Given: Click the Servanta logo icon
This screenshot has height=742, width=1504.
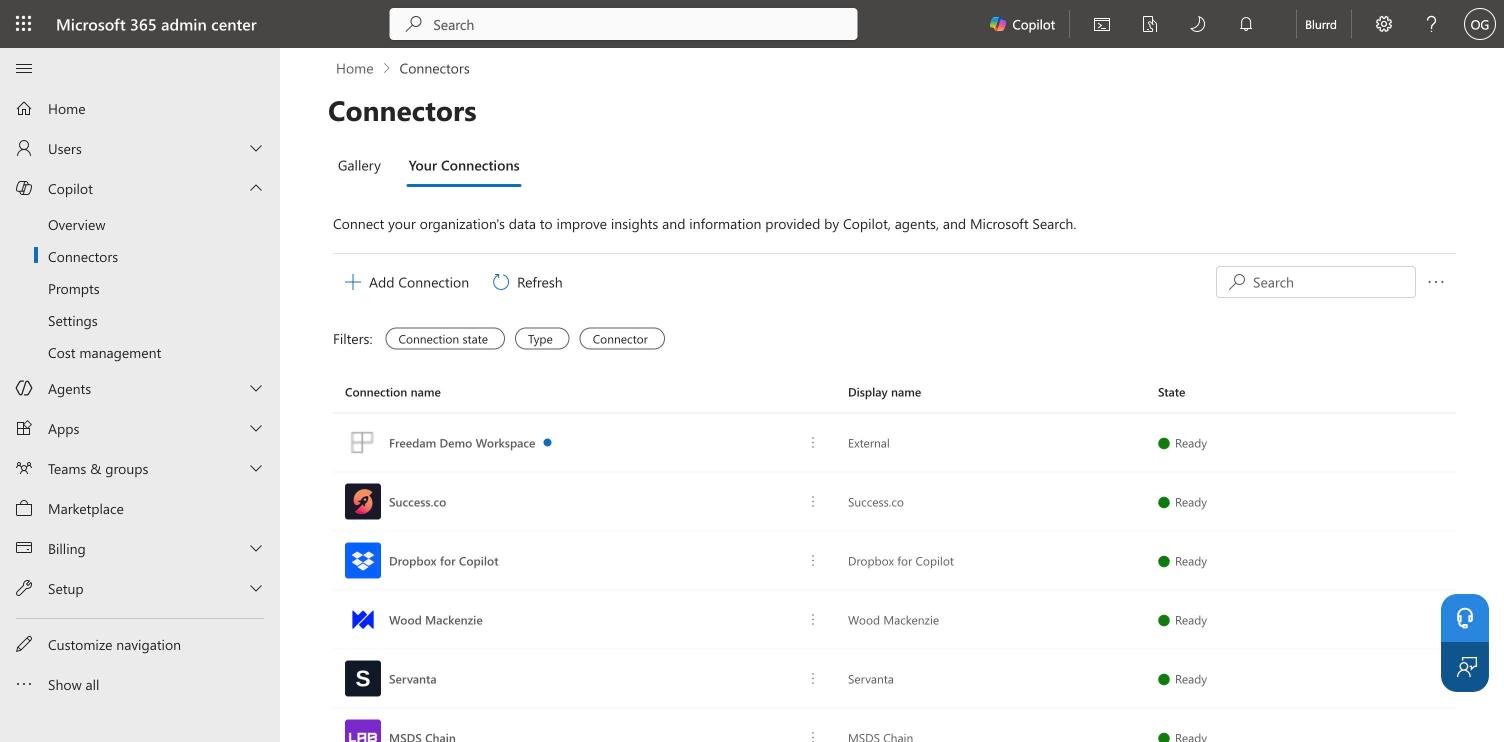Looking at the screenshot, I should click(x=363, y=678).
